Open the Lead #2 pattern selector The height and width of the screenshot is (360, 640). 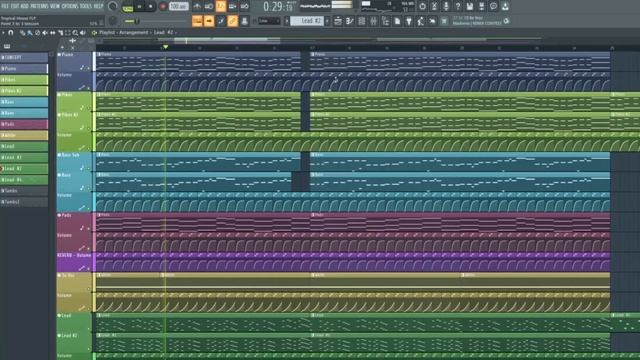(x=308, y=21)
